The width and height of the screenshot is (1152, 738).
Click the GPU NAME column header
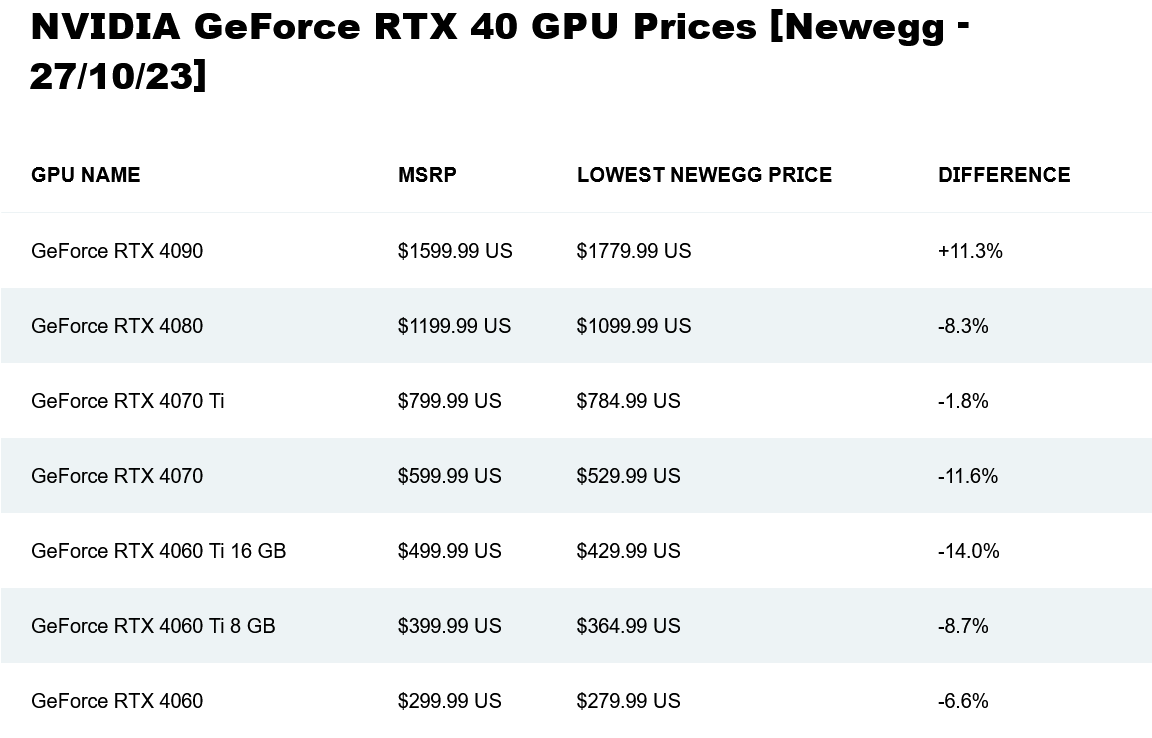86,175
